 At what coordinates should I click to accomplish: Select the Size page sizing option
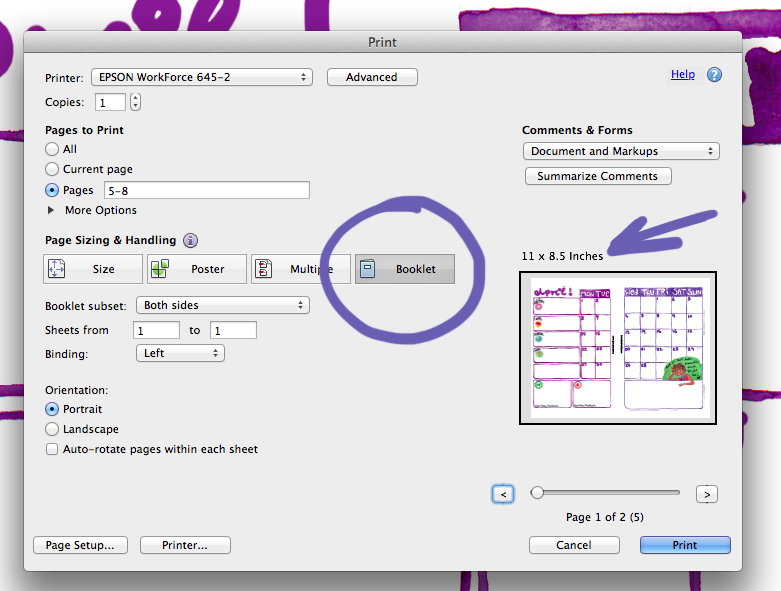coord(93,269)
